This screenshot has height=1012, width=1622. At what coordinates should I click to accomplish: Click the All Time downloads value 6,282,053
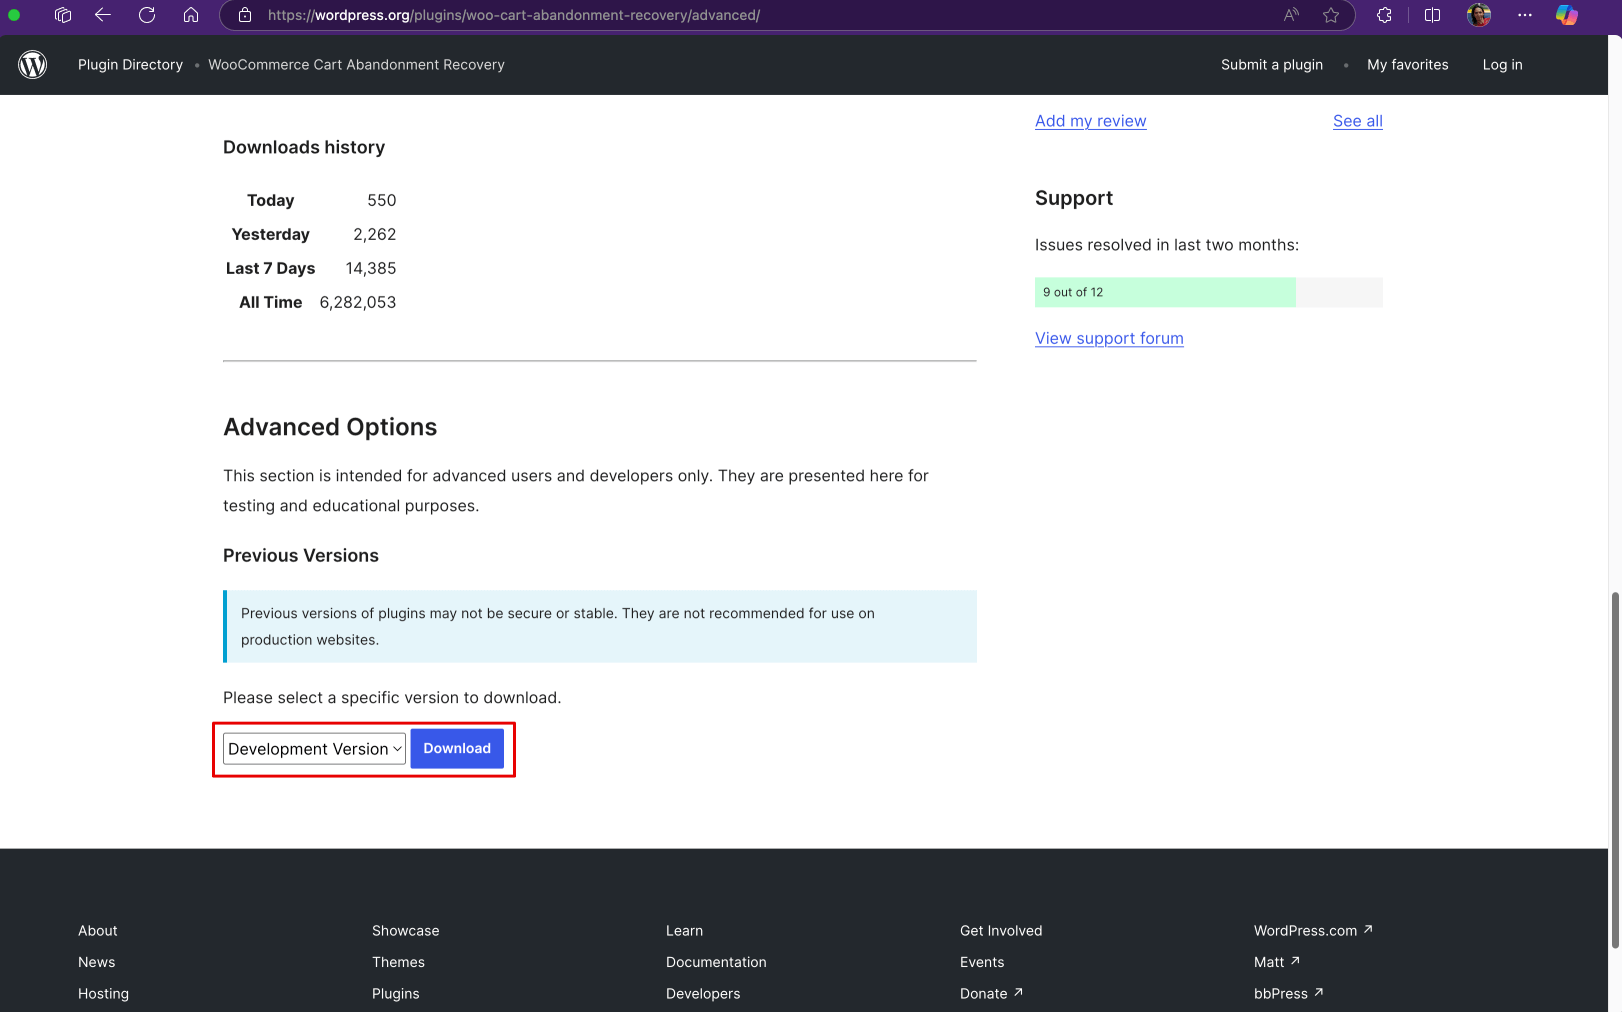tap(358, 302)
